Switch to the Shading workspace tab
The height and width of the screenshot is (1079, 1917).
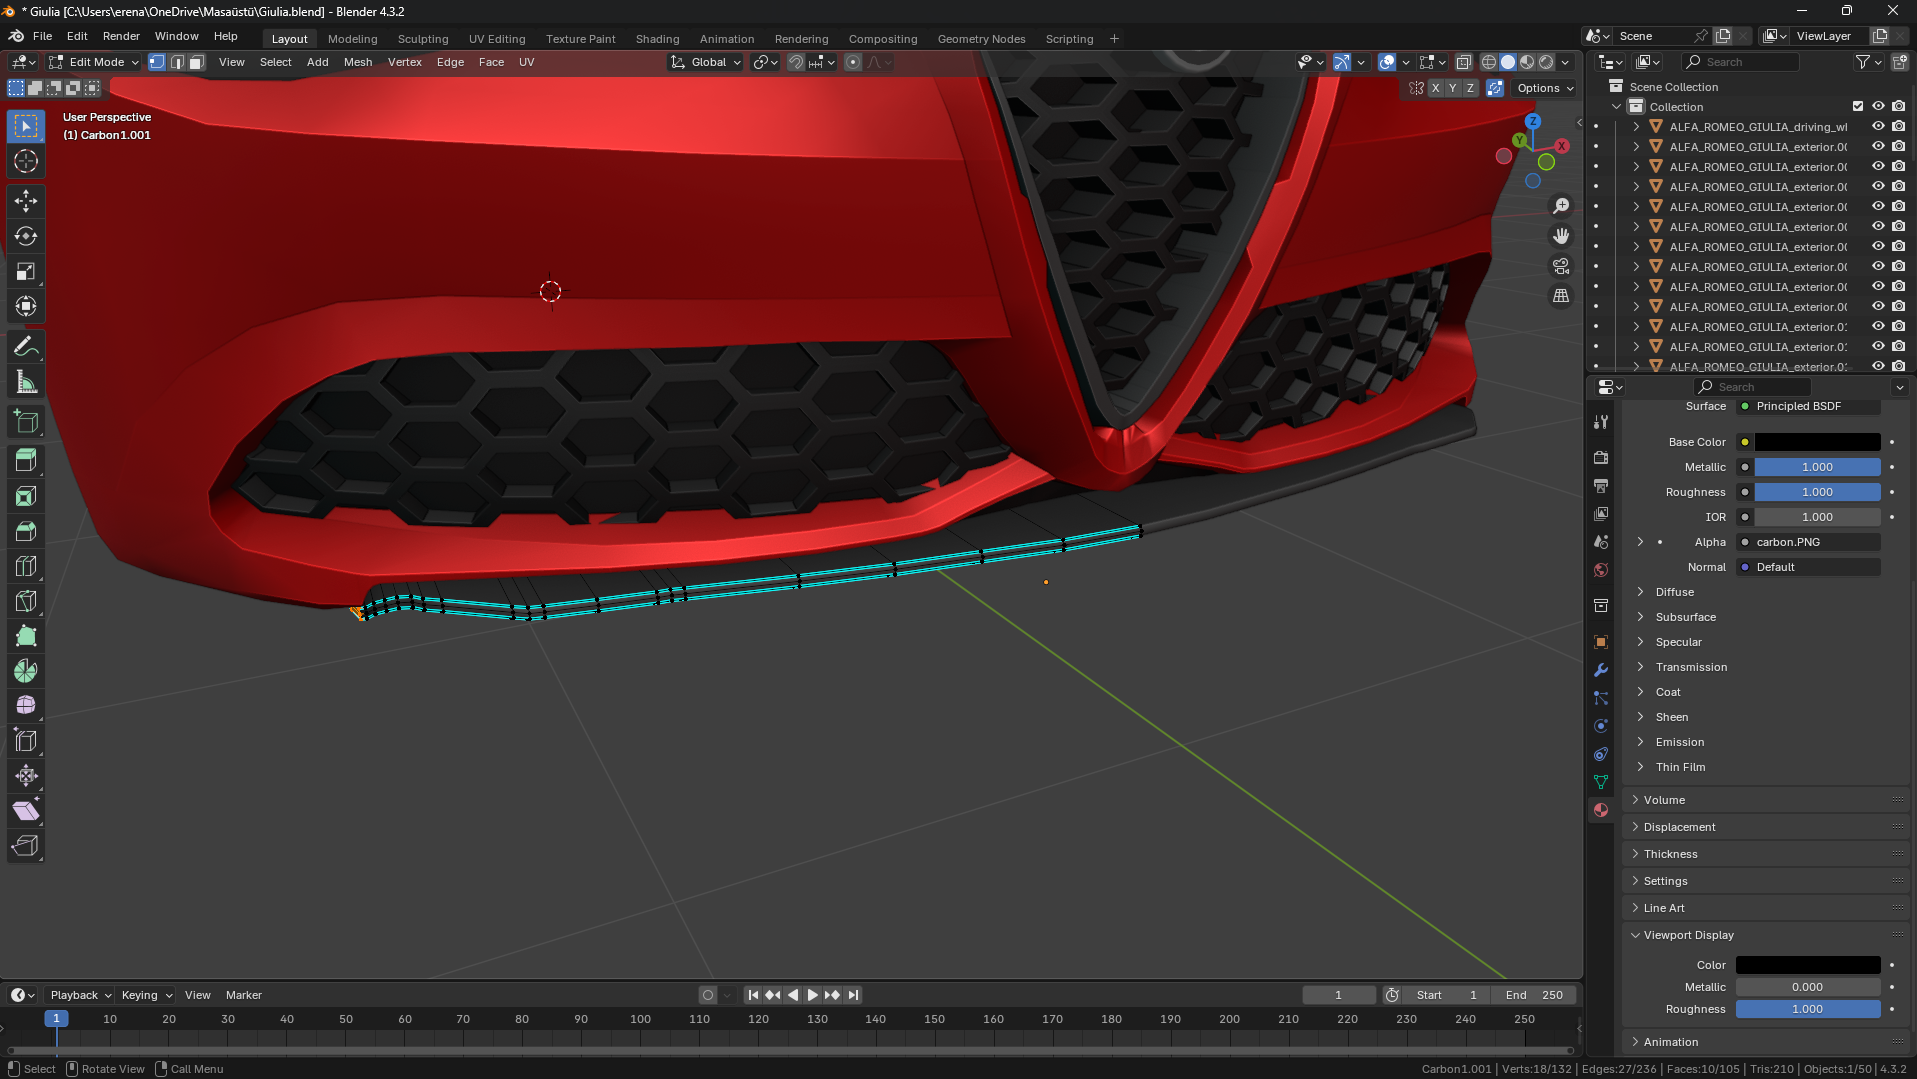657,39
